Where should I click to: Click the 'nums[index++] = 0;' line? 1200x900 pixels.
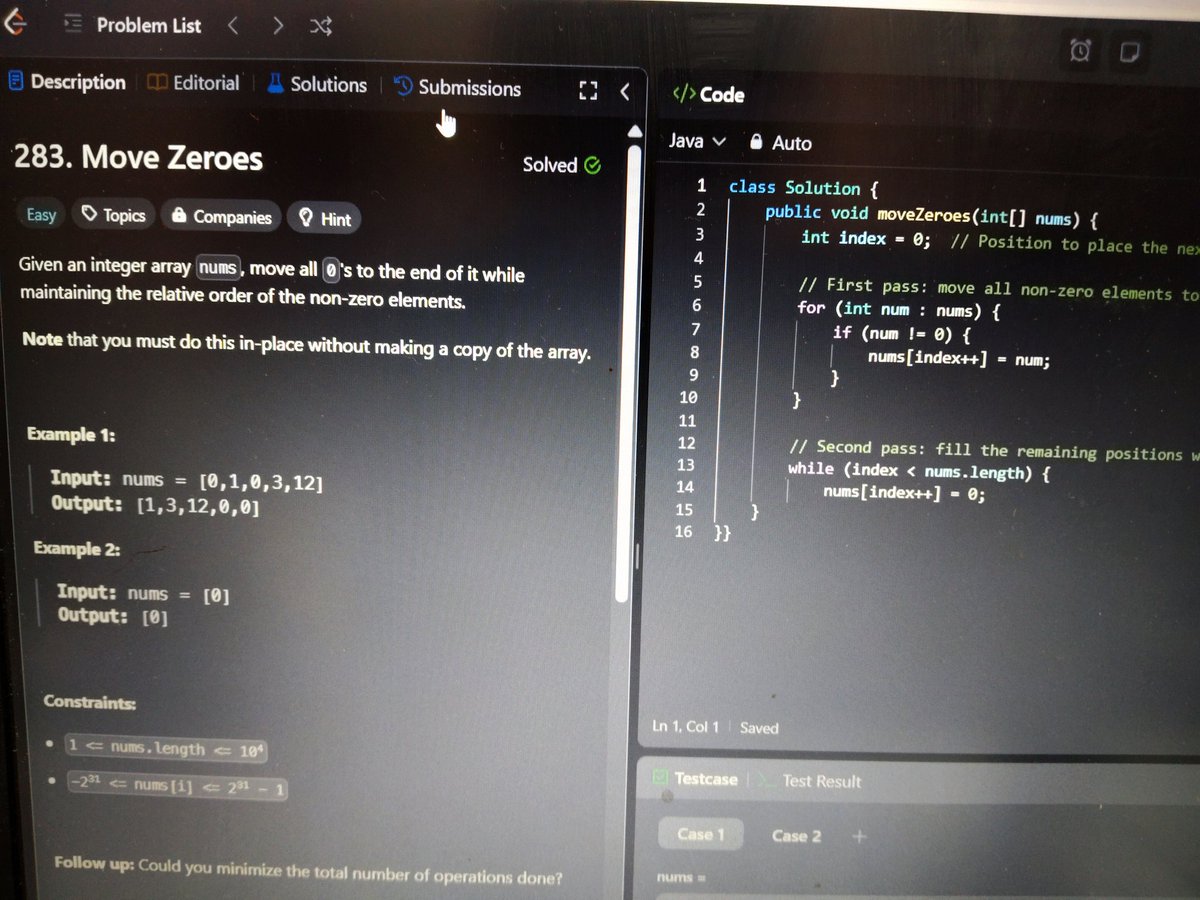pyautogui.click(x=904, y=493)
